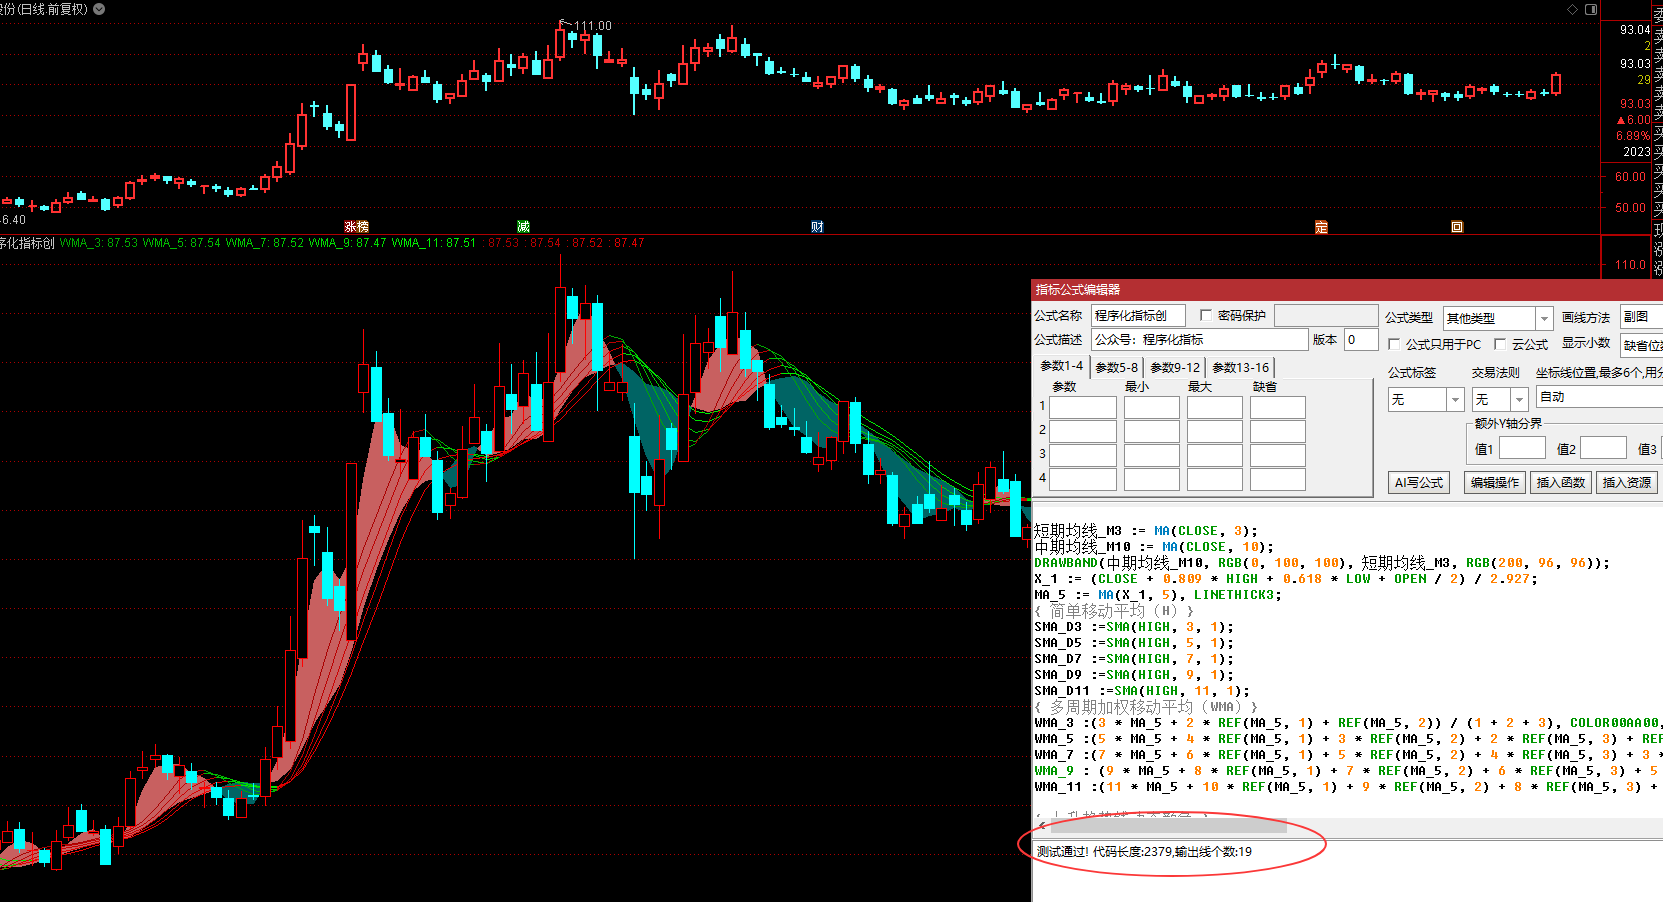Viewport: 1663px width, 902px height.
Task: Click the blue 财 financial marker
Action: coord(817,227)
